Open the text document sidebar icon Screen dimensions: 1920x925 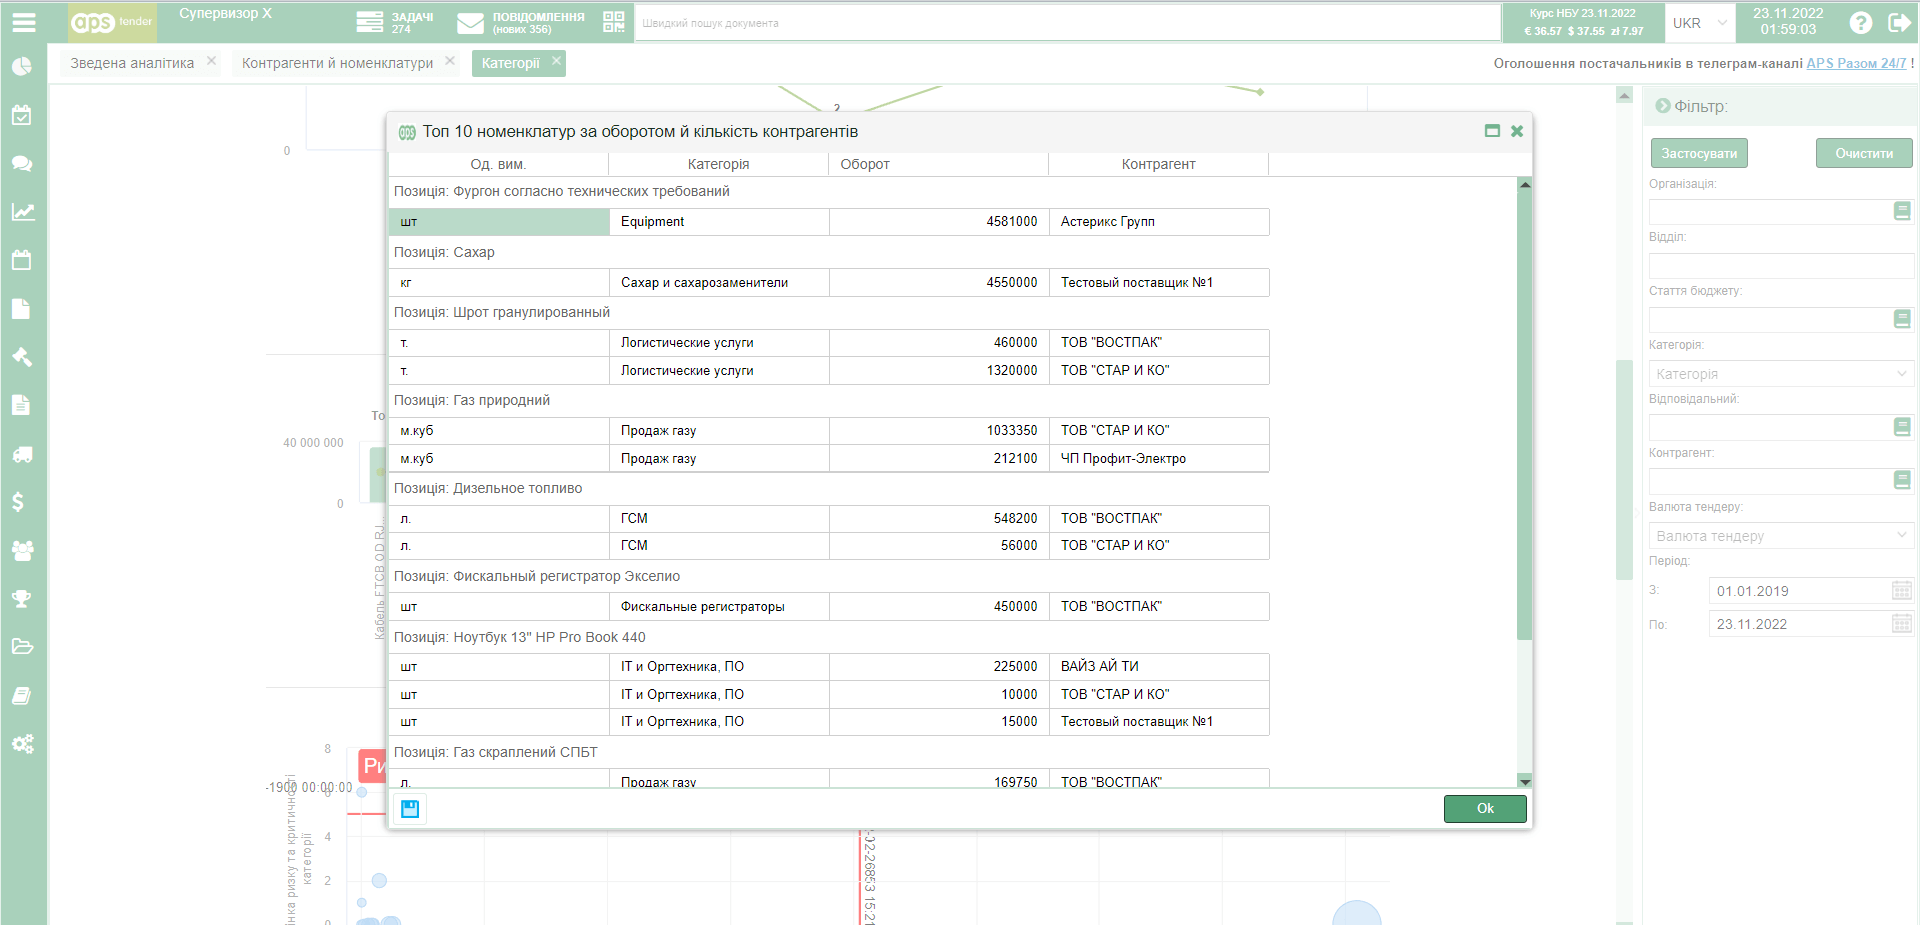point(22,405)
